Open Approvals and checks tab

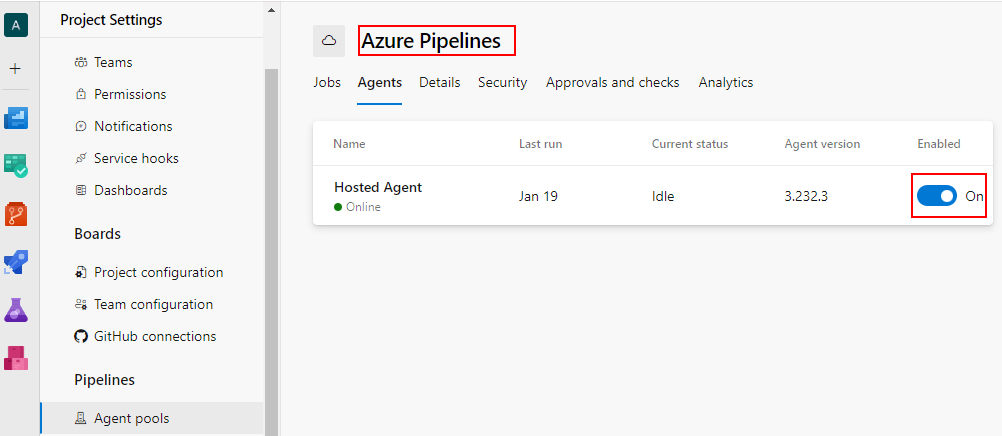coord(612,83)
